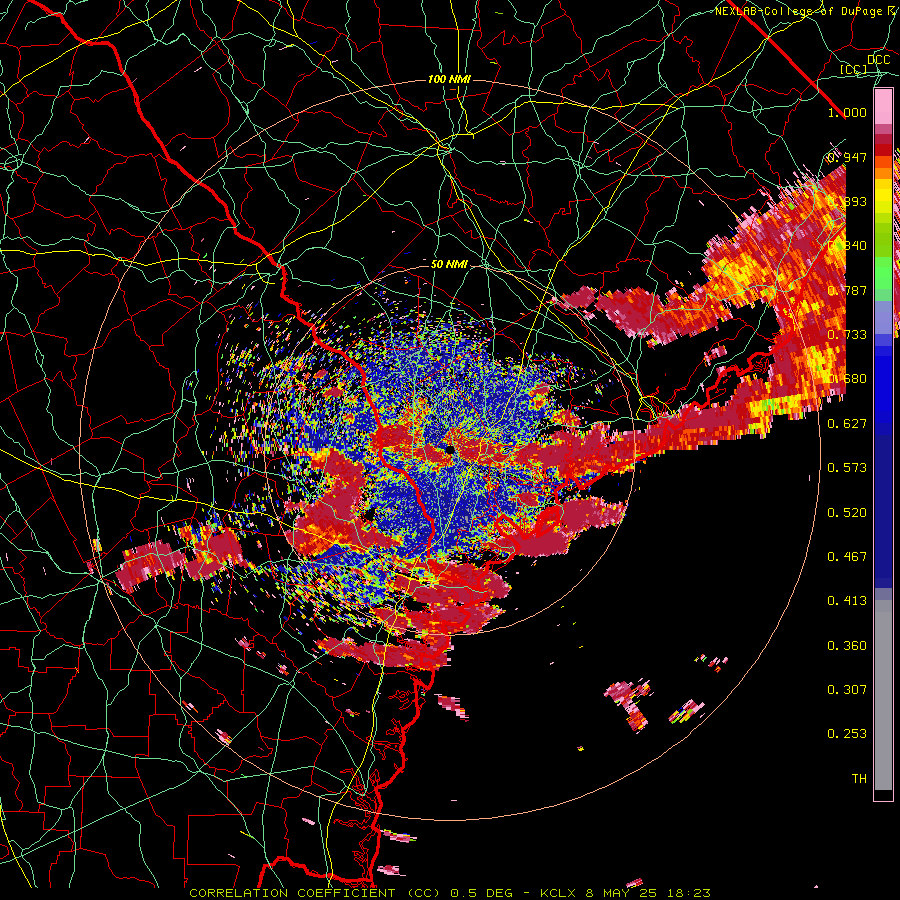Click the bright green segment of the color bar

click(x=883, y=273)
